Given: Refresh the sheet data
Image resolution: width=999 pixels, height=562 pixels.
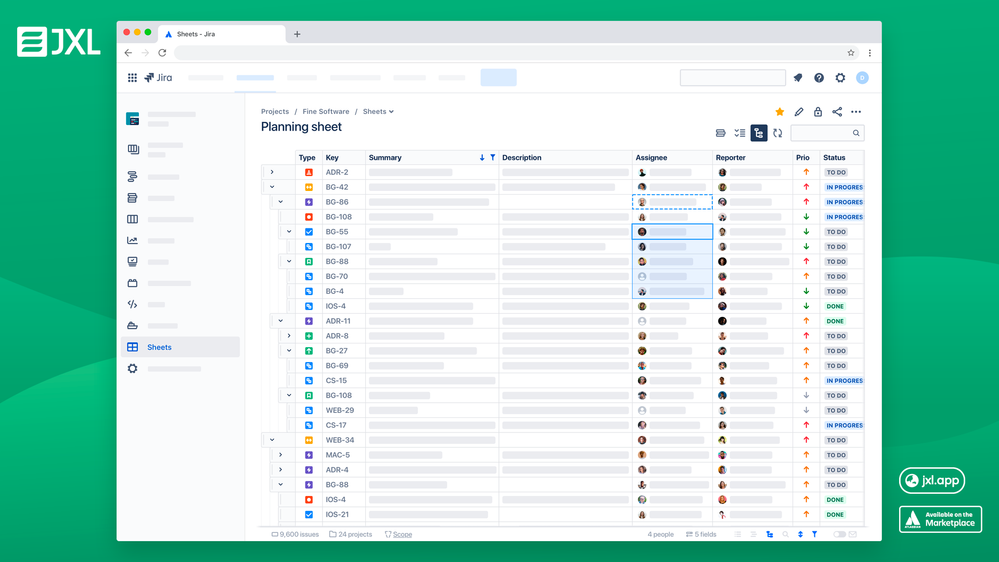Looking at the screenshot, I should coord(778,133).
